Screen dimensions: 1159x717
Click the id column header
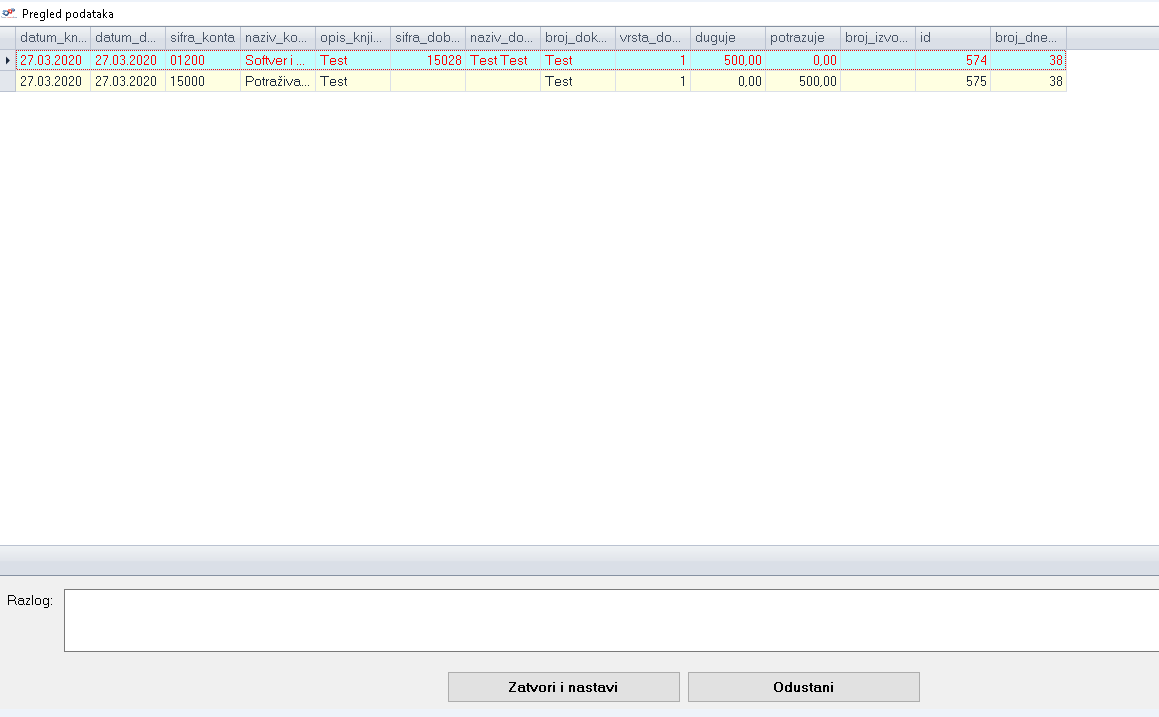[x=952, y=38]
